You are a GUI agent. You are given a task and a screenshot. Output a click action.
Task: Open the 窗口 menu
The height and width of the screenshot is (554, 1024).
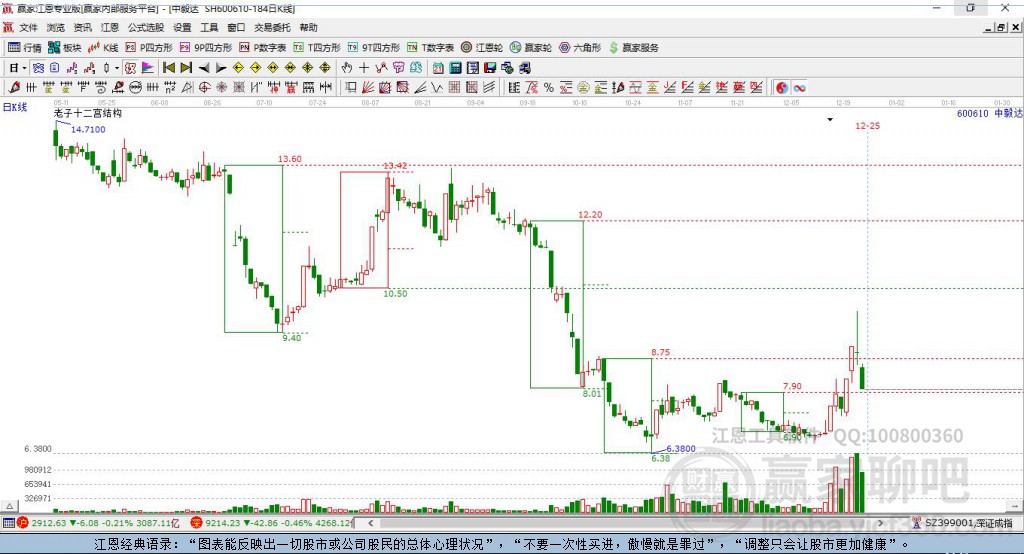click(236, 27)
